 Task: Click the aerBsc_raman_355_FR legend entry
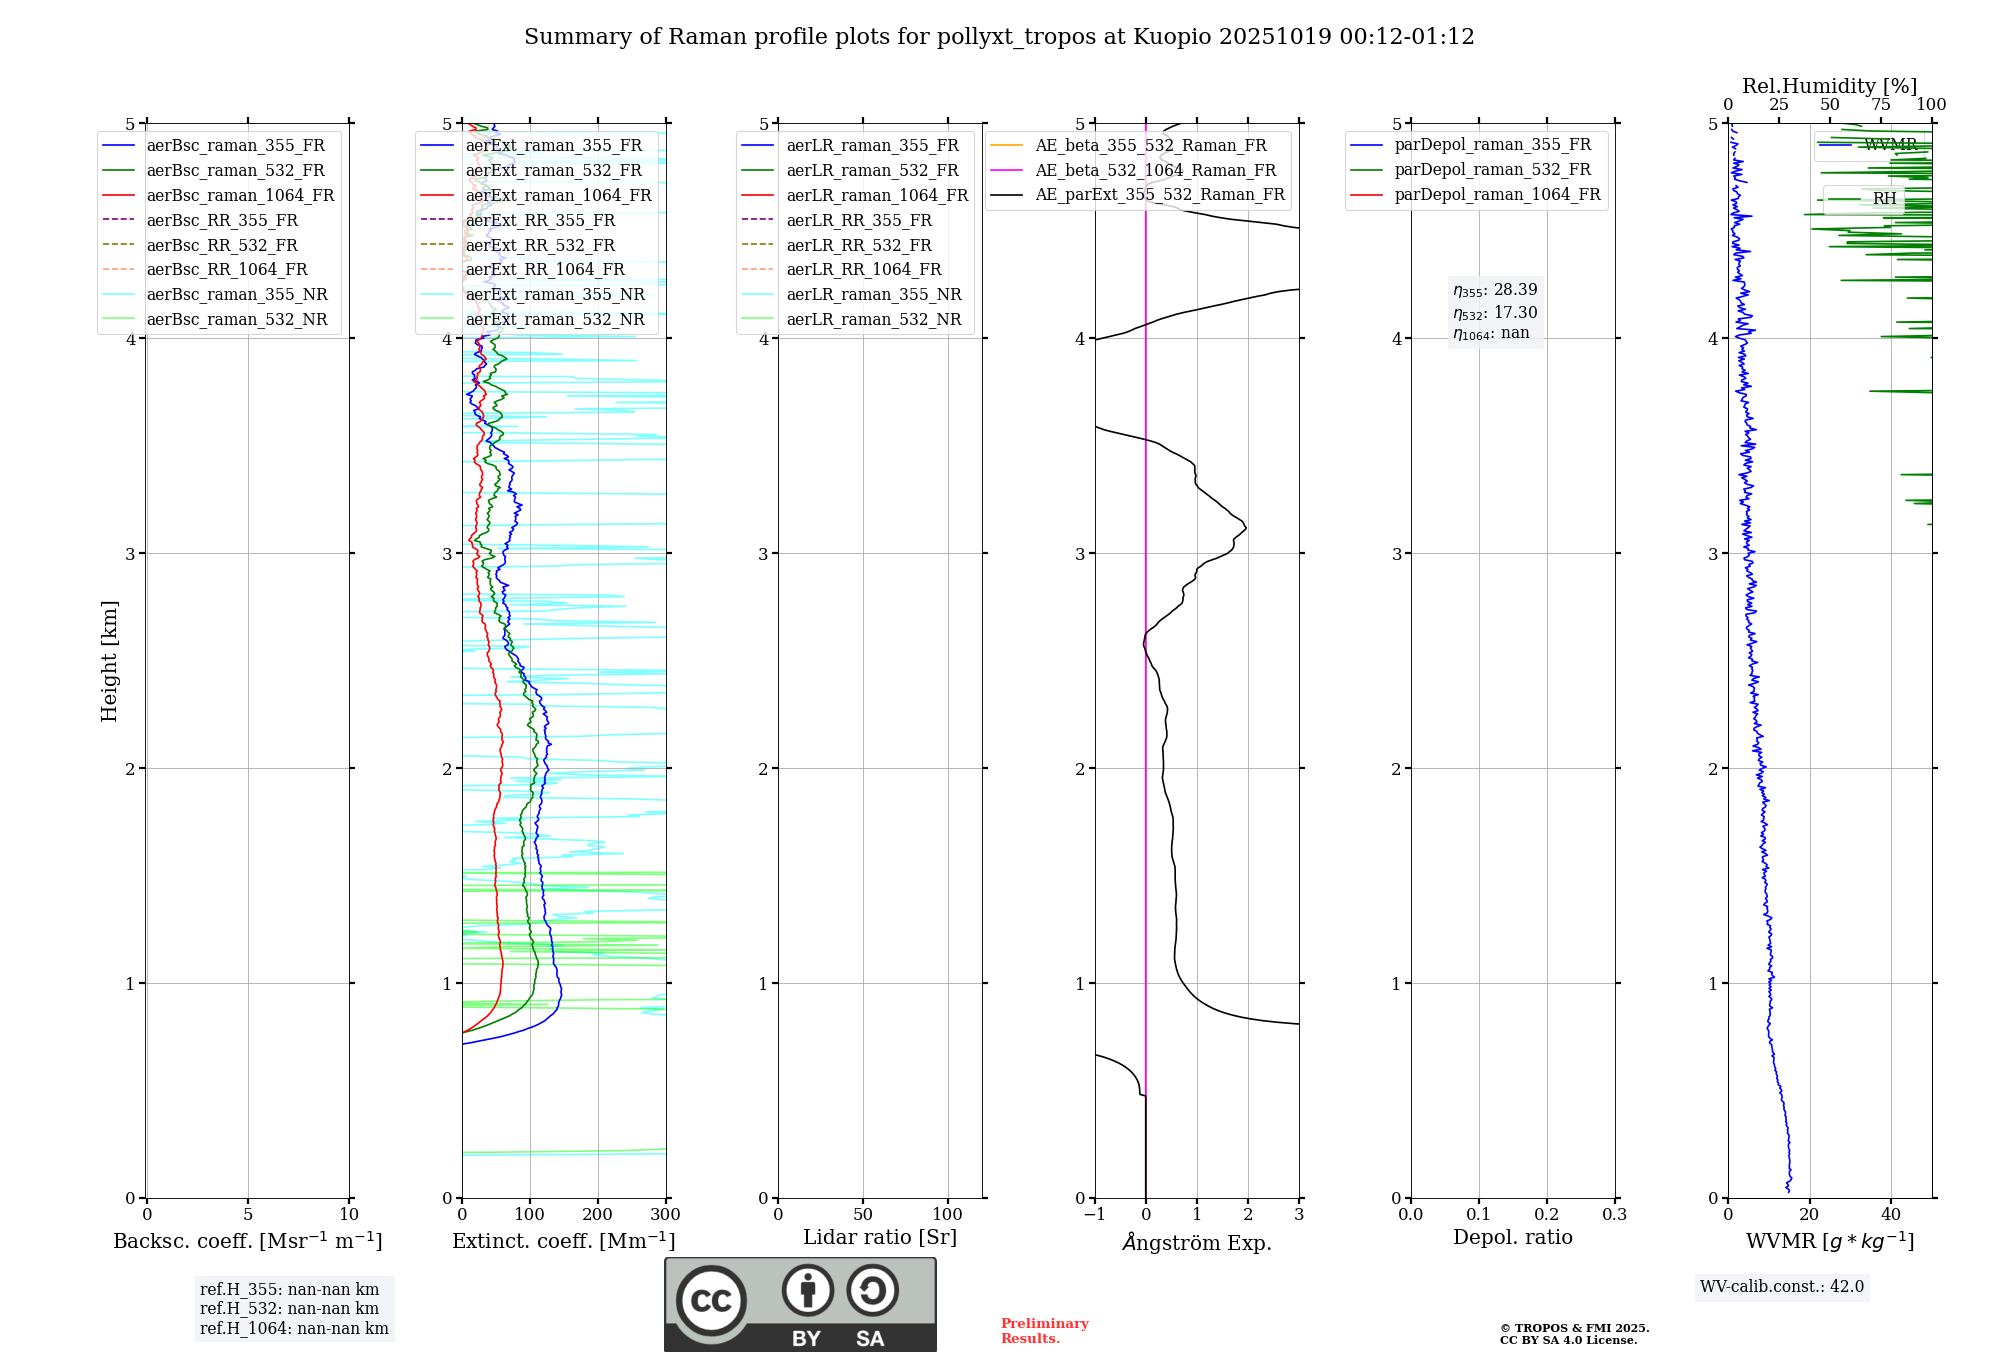click(x=235, y=145)
